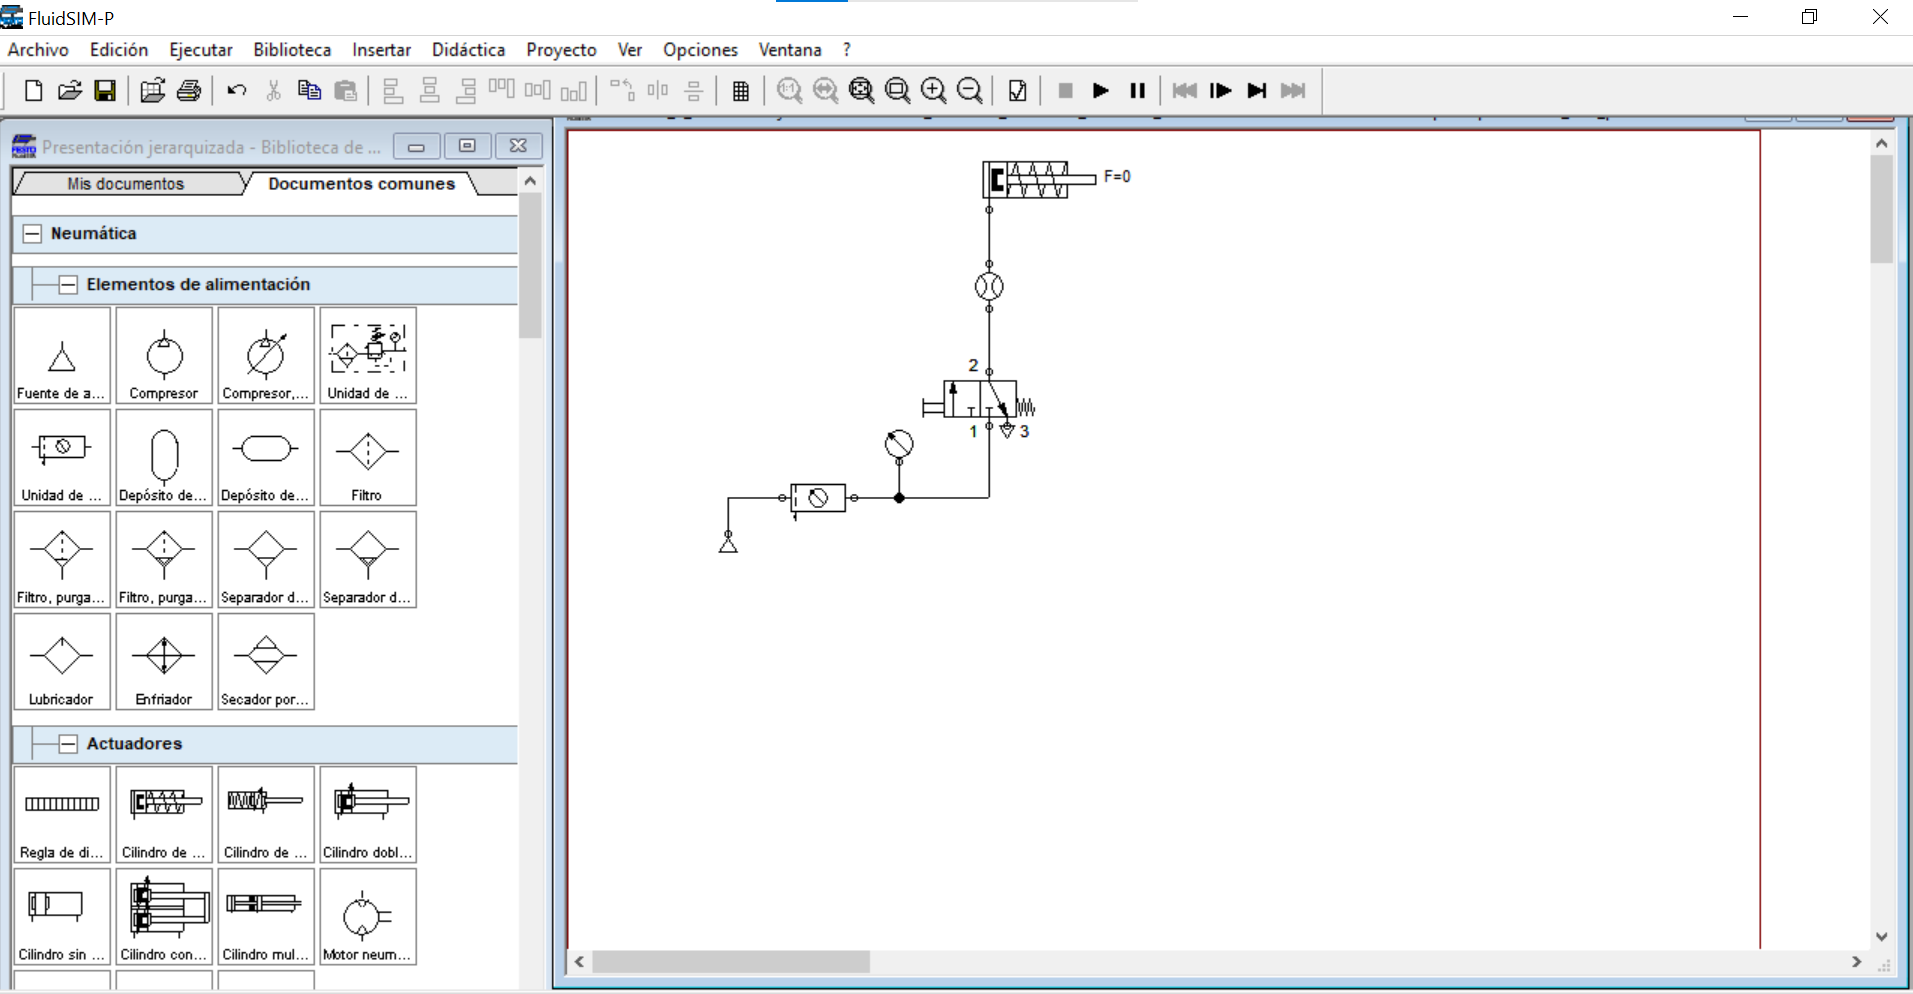Click the canvas horizontal scrollbar thumb
Image resolution: width=1913 pixels, height=994 pixels.
click(x=730, y=962)
